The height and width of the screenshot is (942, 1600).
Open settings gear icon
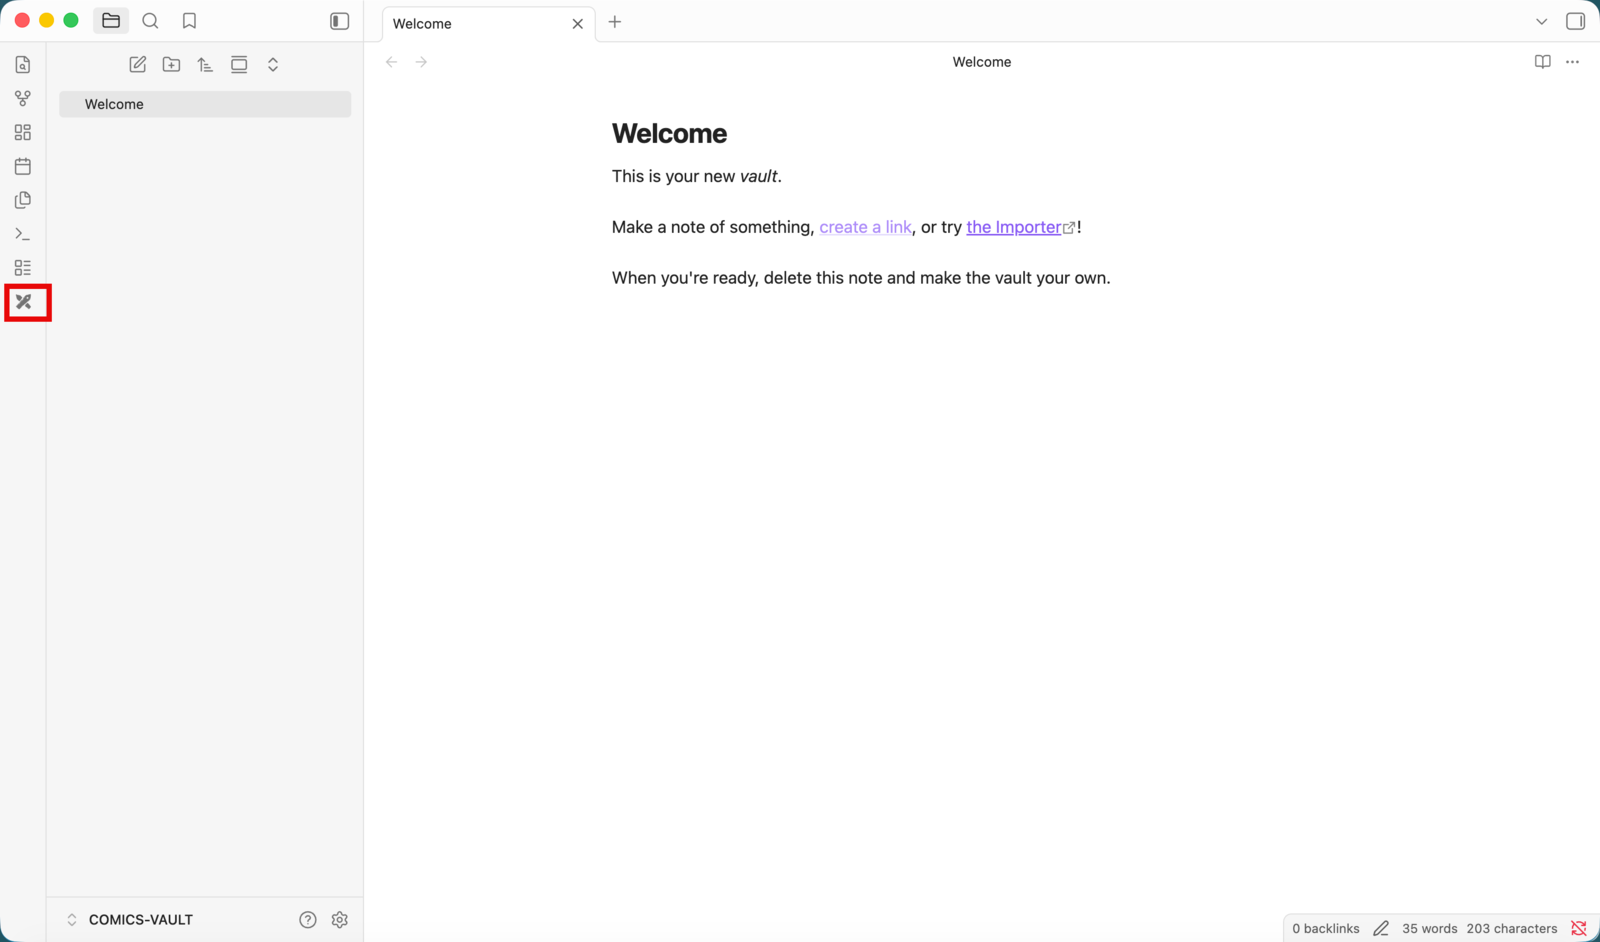click(340, 920)
